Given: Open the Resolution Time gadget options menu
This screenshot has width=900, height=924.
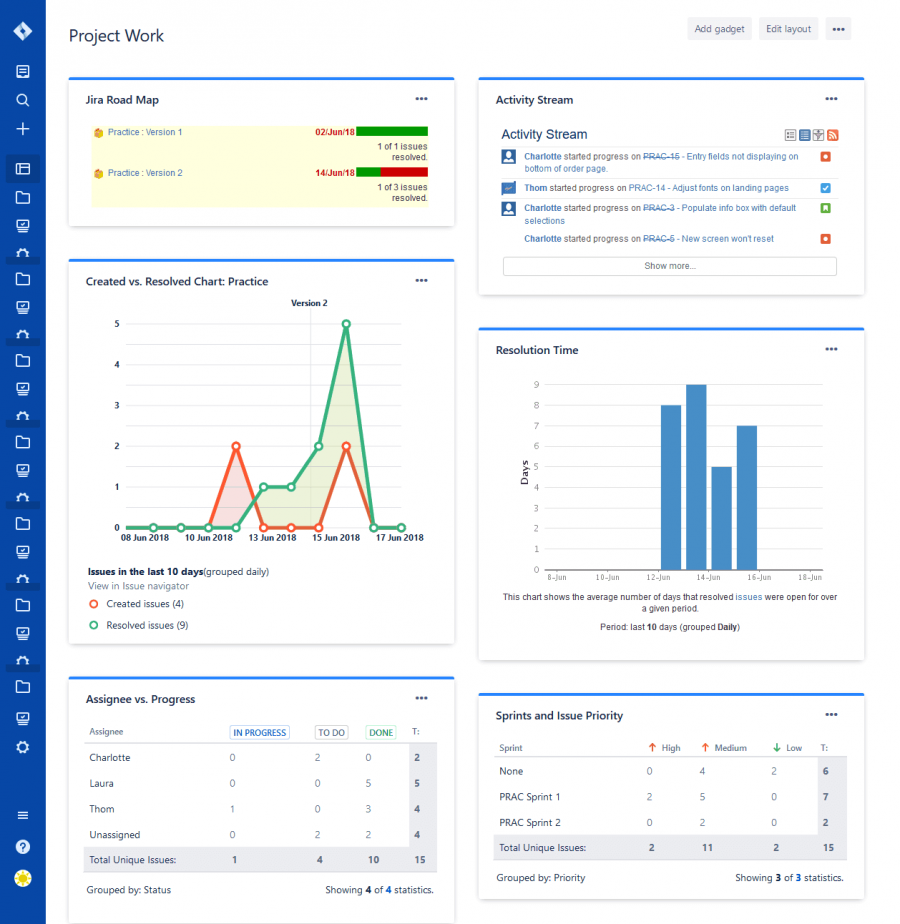Looking at the screenshot, I should point(831,349).
